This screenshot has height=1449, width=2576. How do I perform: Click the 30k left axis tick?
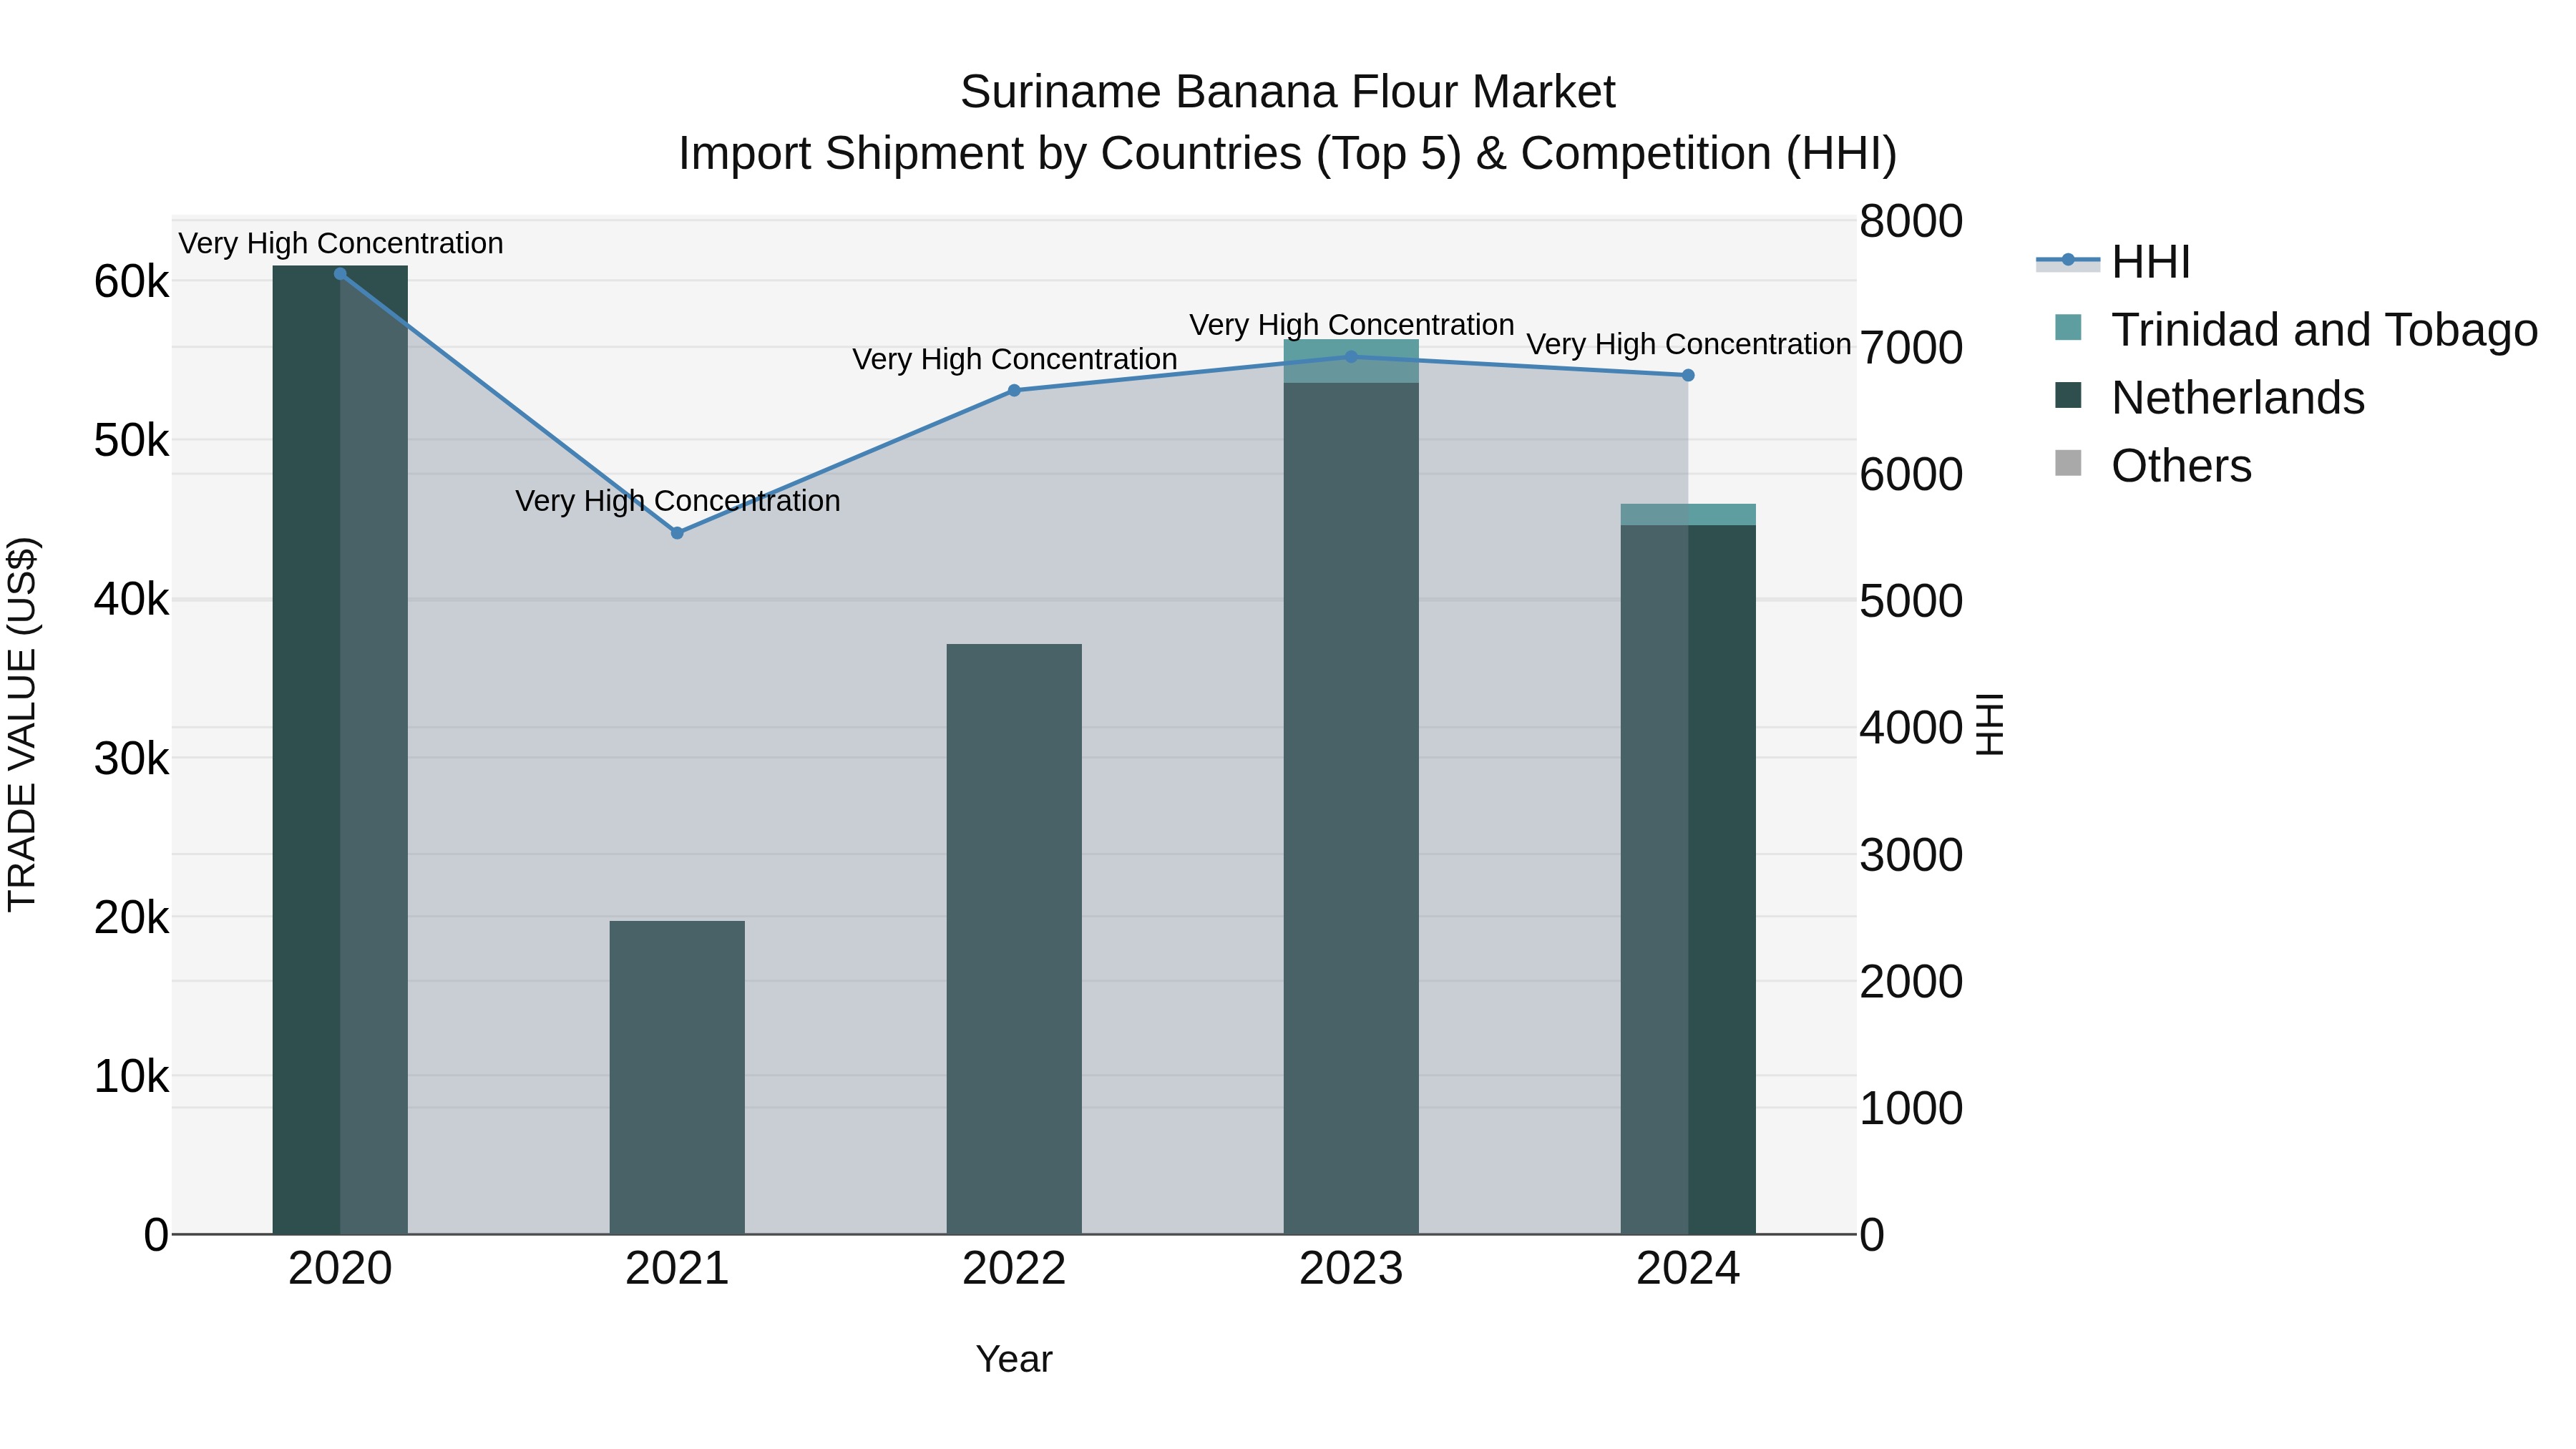(131, 759)
